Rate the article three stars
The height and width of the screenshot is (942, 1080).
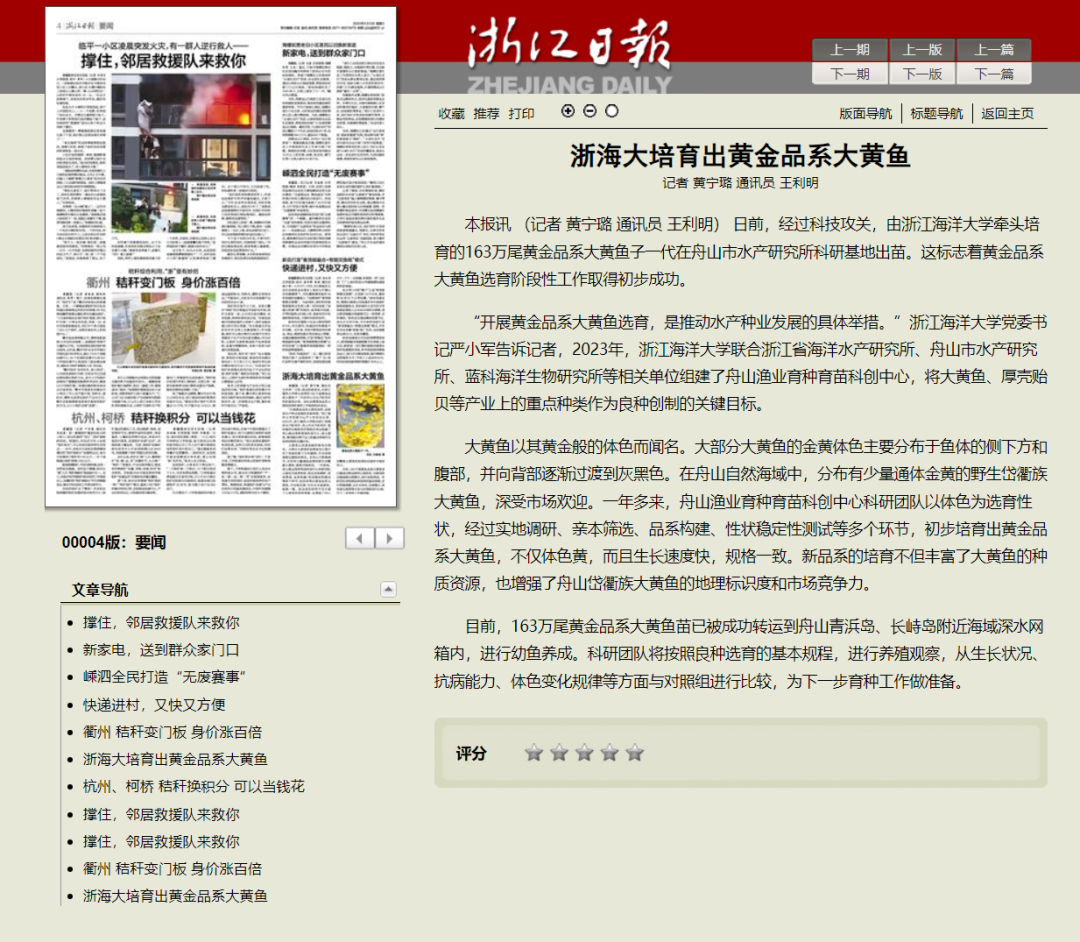pos(584,753)
